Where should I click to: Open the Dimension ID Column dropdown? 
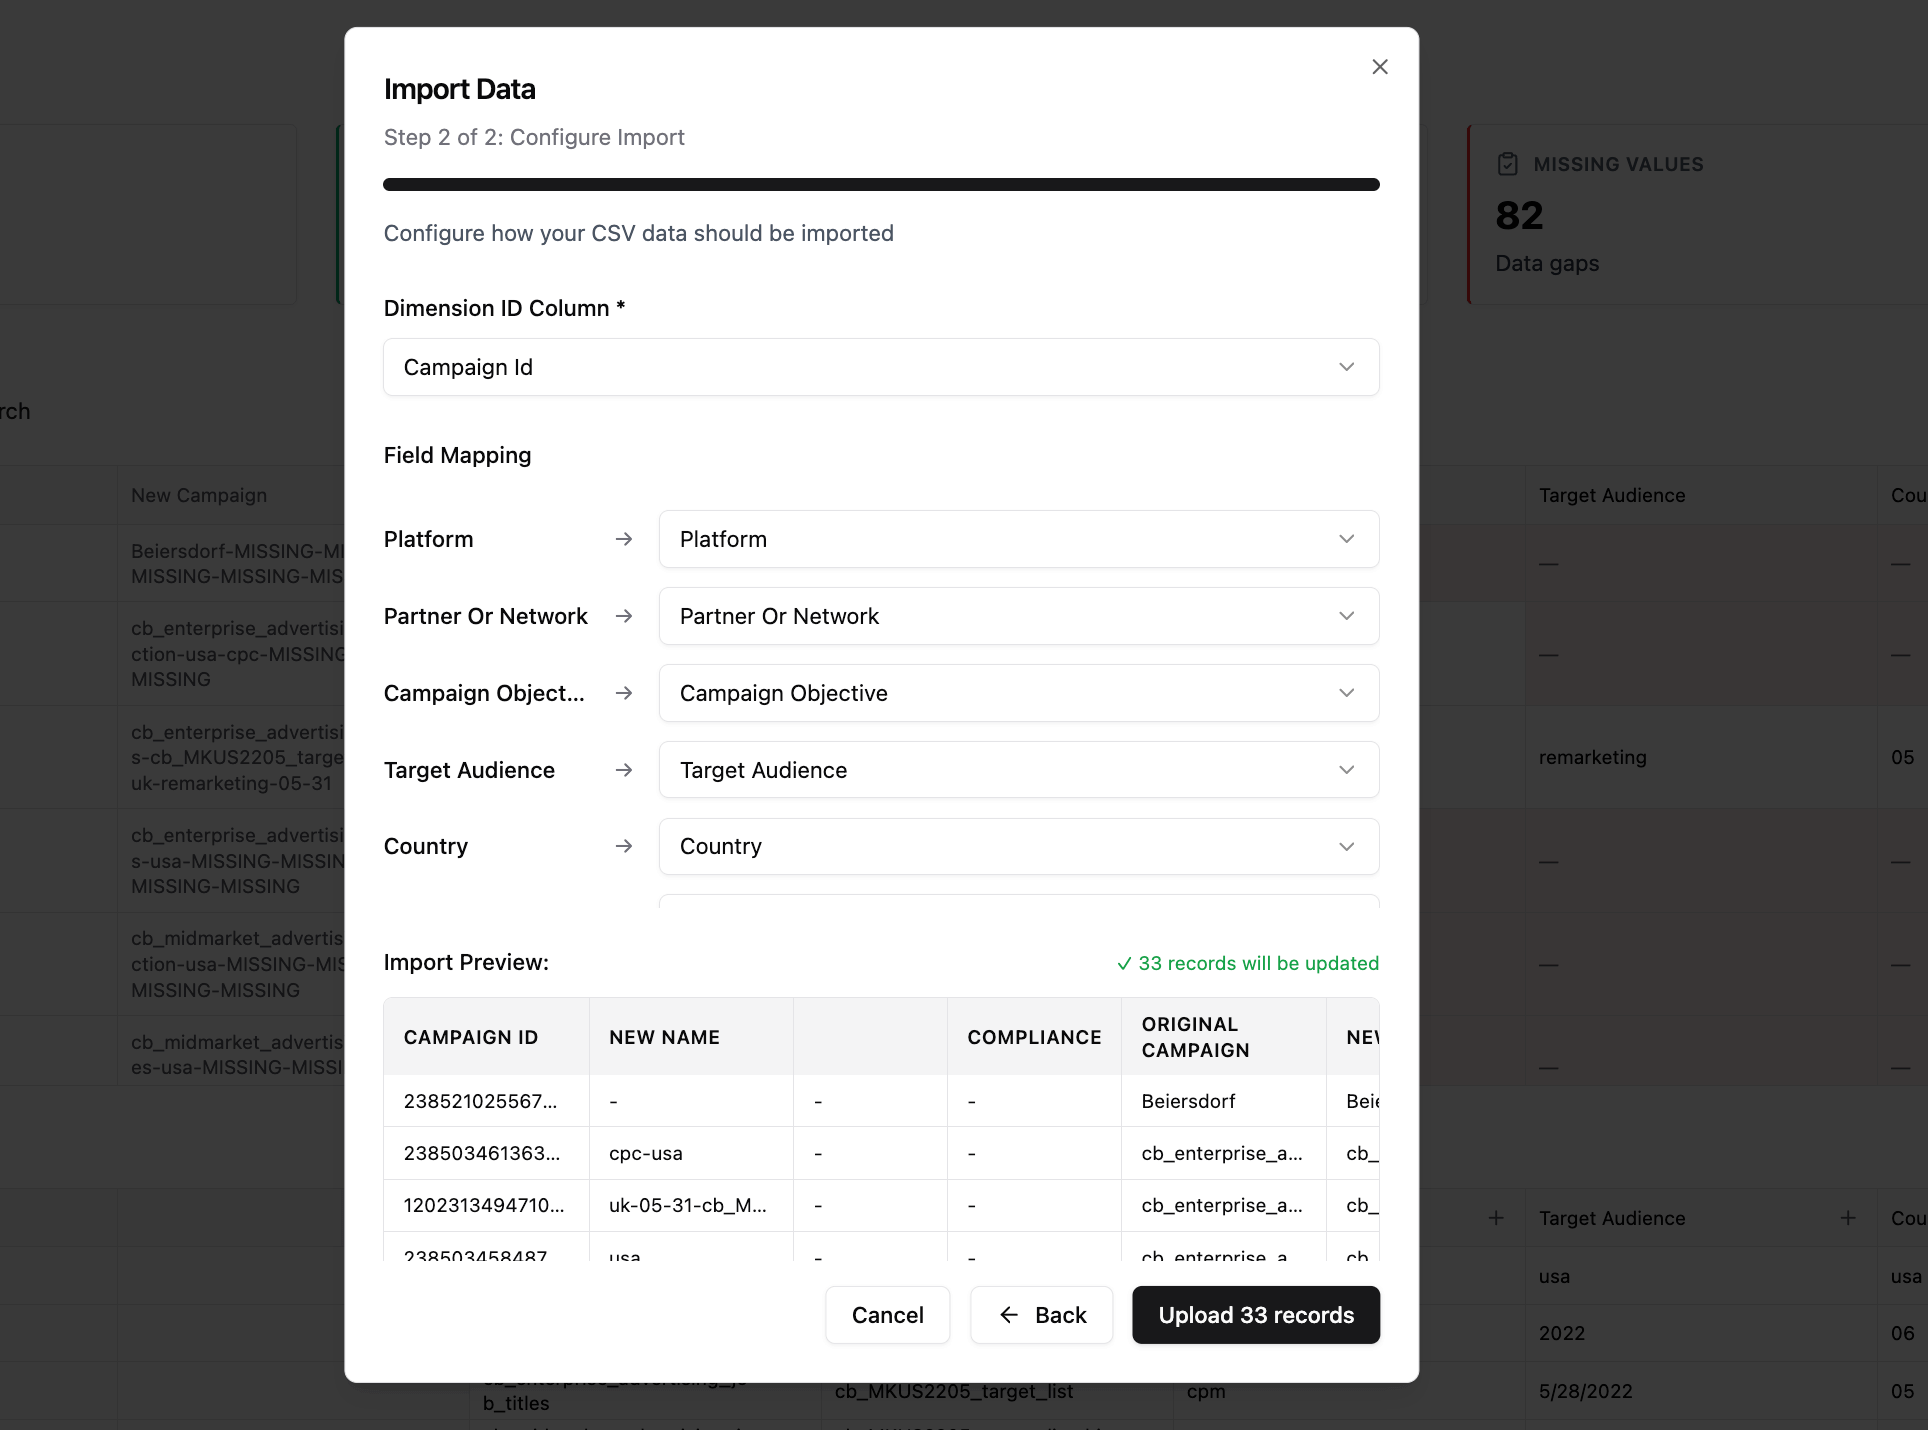[880, 367]
